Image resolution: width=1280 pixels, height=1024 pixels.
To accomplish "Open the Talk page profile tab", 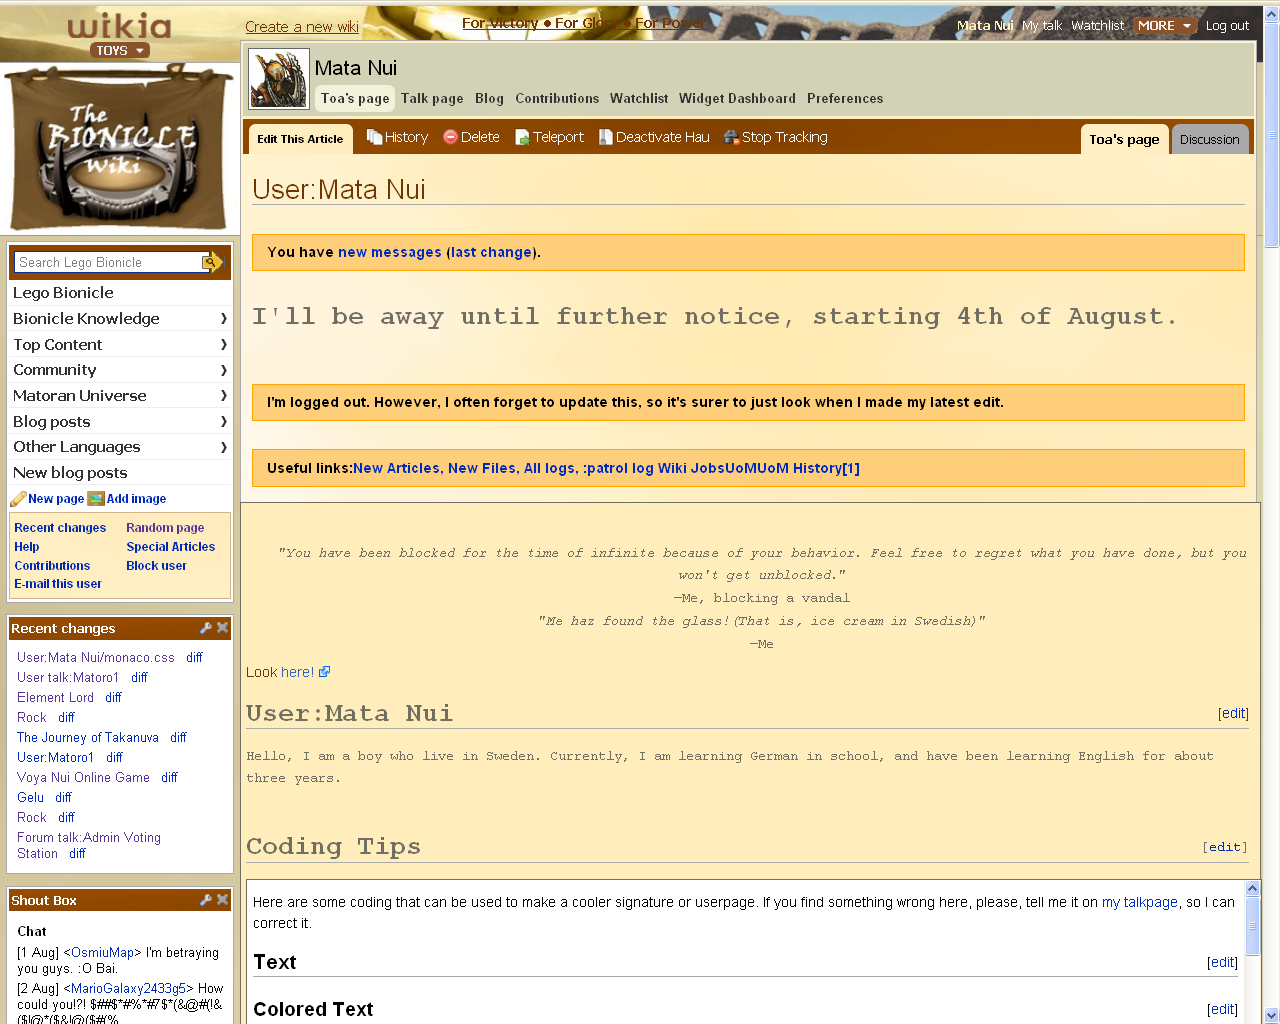I will pos(432,98).
